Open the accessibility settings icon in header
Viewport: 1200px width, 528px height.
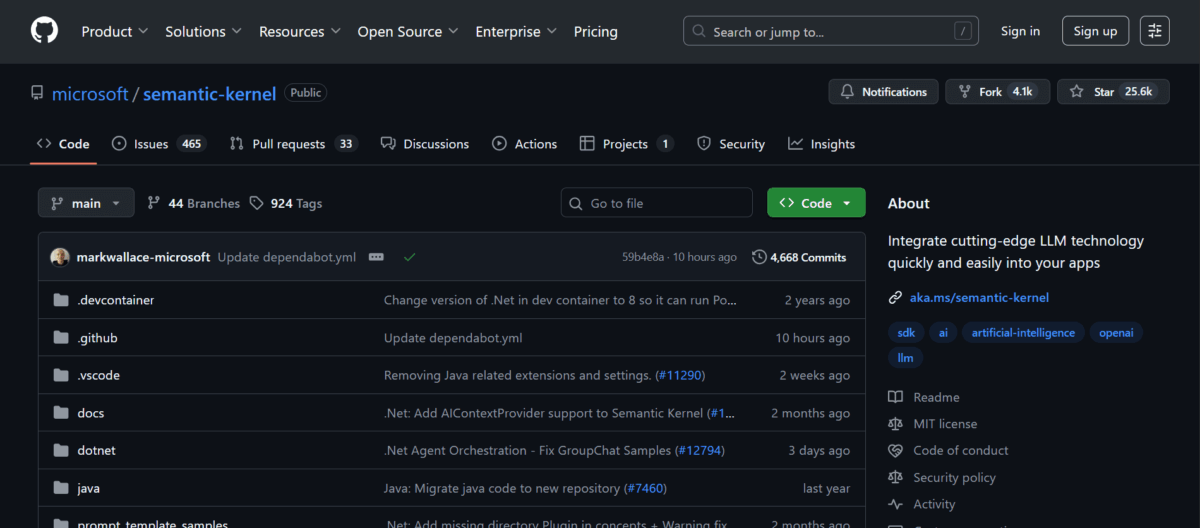[1154, 31]
